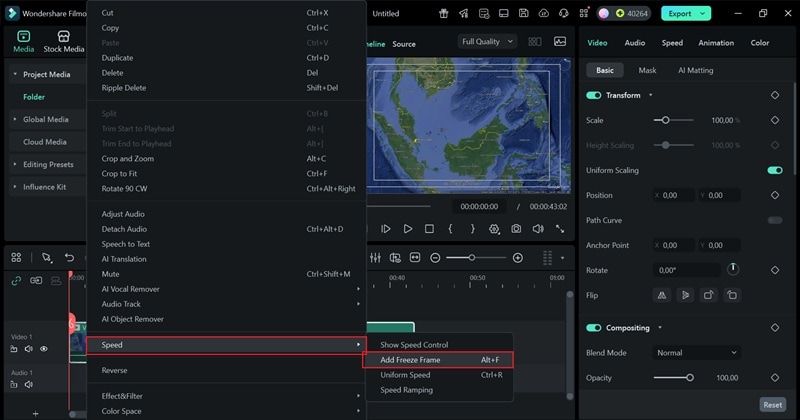Click the flip horizontal icon
The height and width of the screenshot is (420, 800).
pos(662,295)
